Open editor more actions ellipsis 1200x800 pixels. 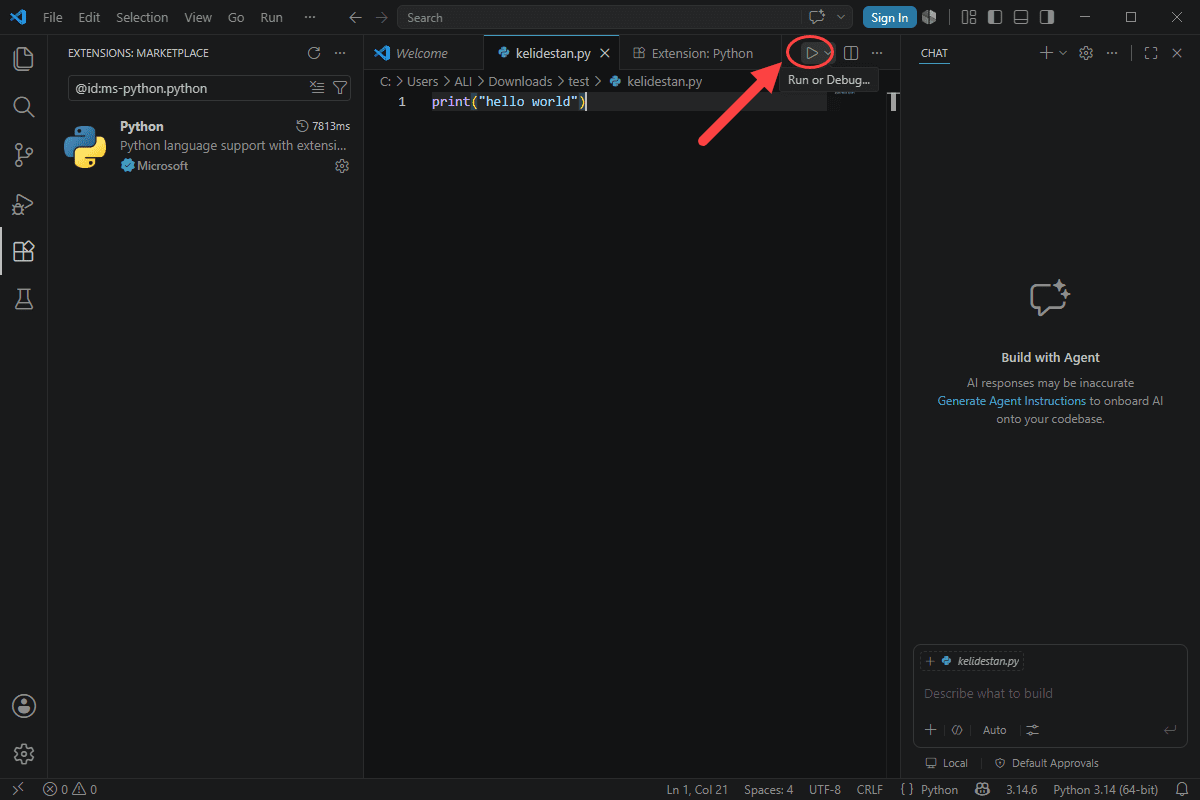click(877, 53)
